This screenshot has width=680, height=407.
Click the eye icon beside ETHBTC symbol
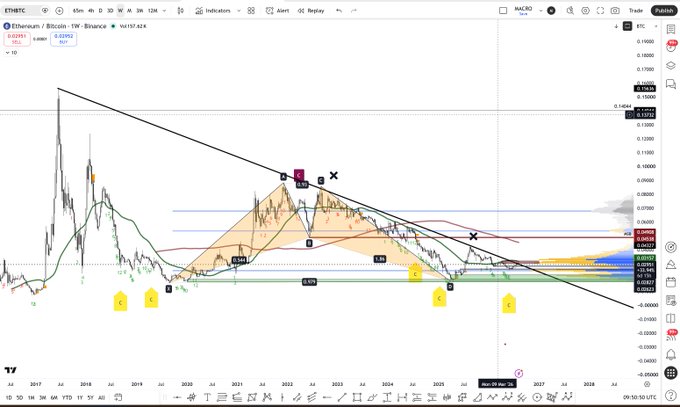pos(45,10)
